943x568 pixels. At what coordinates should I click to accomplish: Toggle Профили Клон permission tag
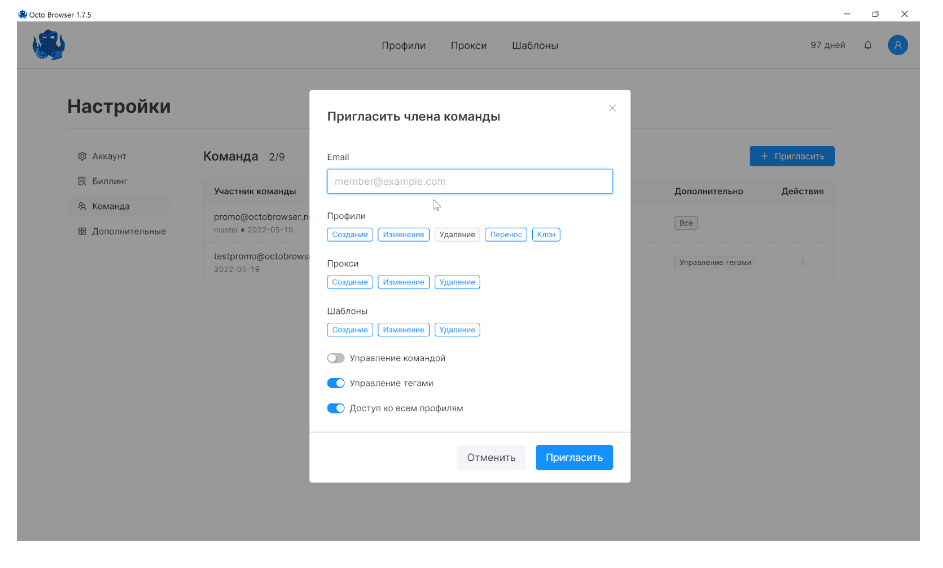click(x=546, y=235)
